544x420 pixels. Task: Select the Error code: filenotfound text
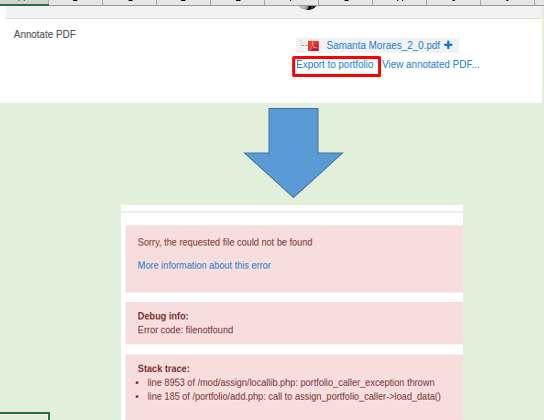[x=185, y=330]
